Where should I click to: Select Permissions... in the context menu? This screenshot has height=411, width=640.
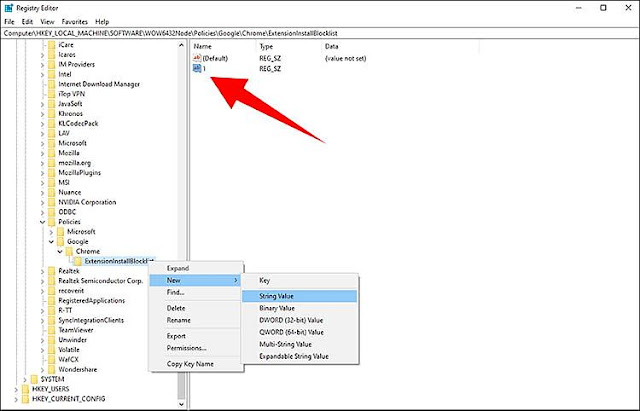pos(195,348)
